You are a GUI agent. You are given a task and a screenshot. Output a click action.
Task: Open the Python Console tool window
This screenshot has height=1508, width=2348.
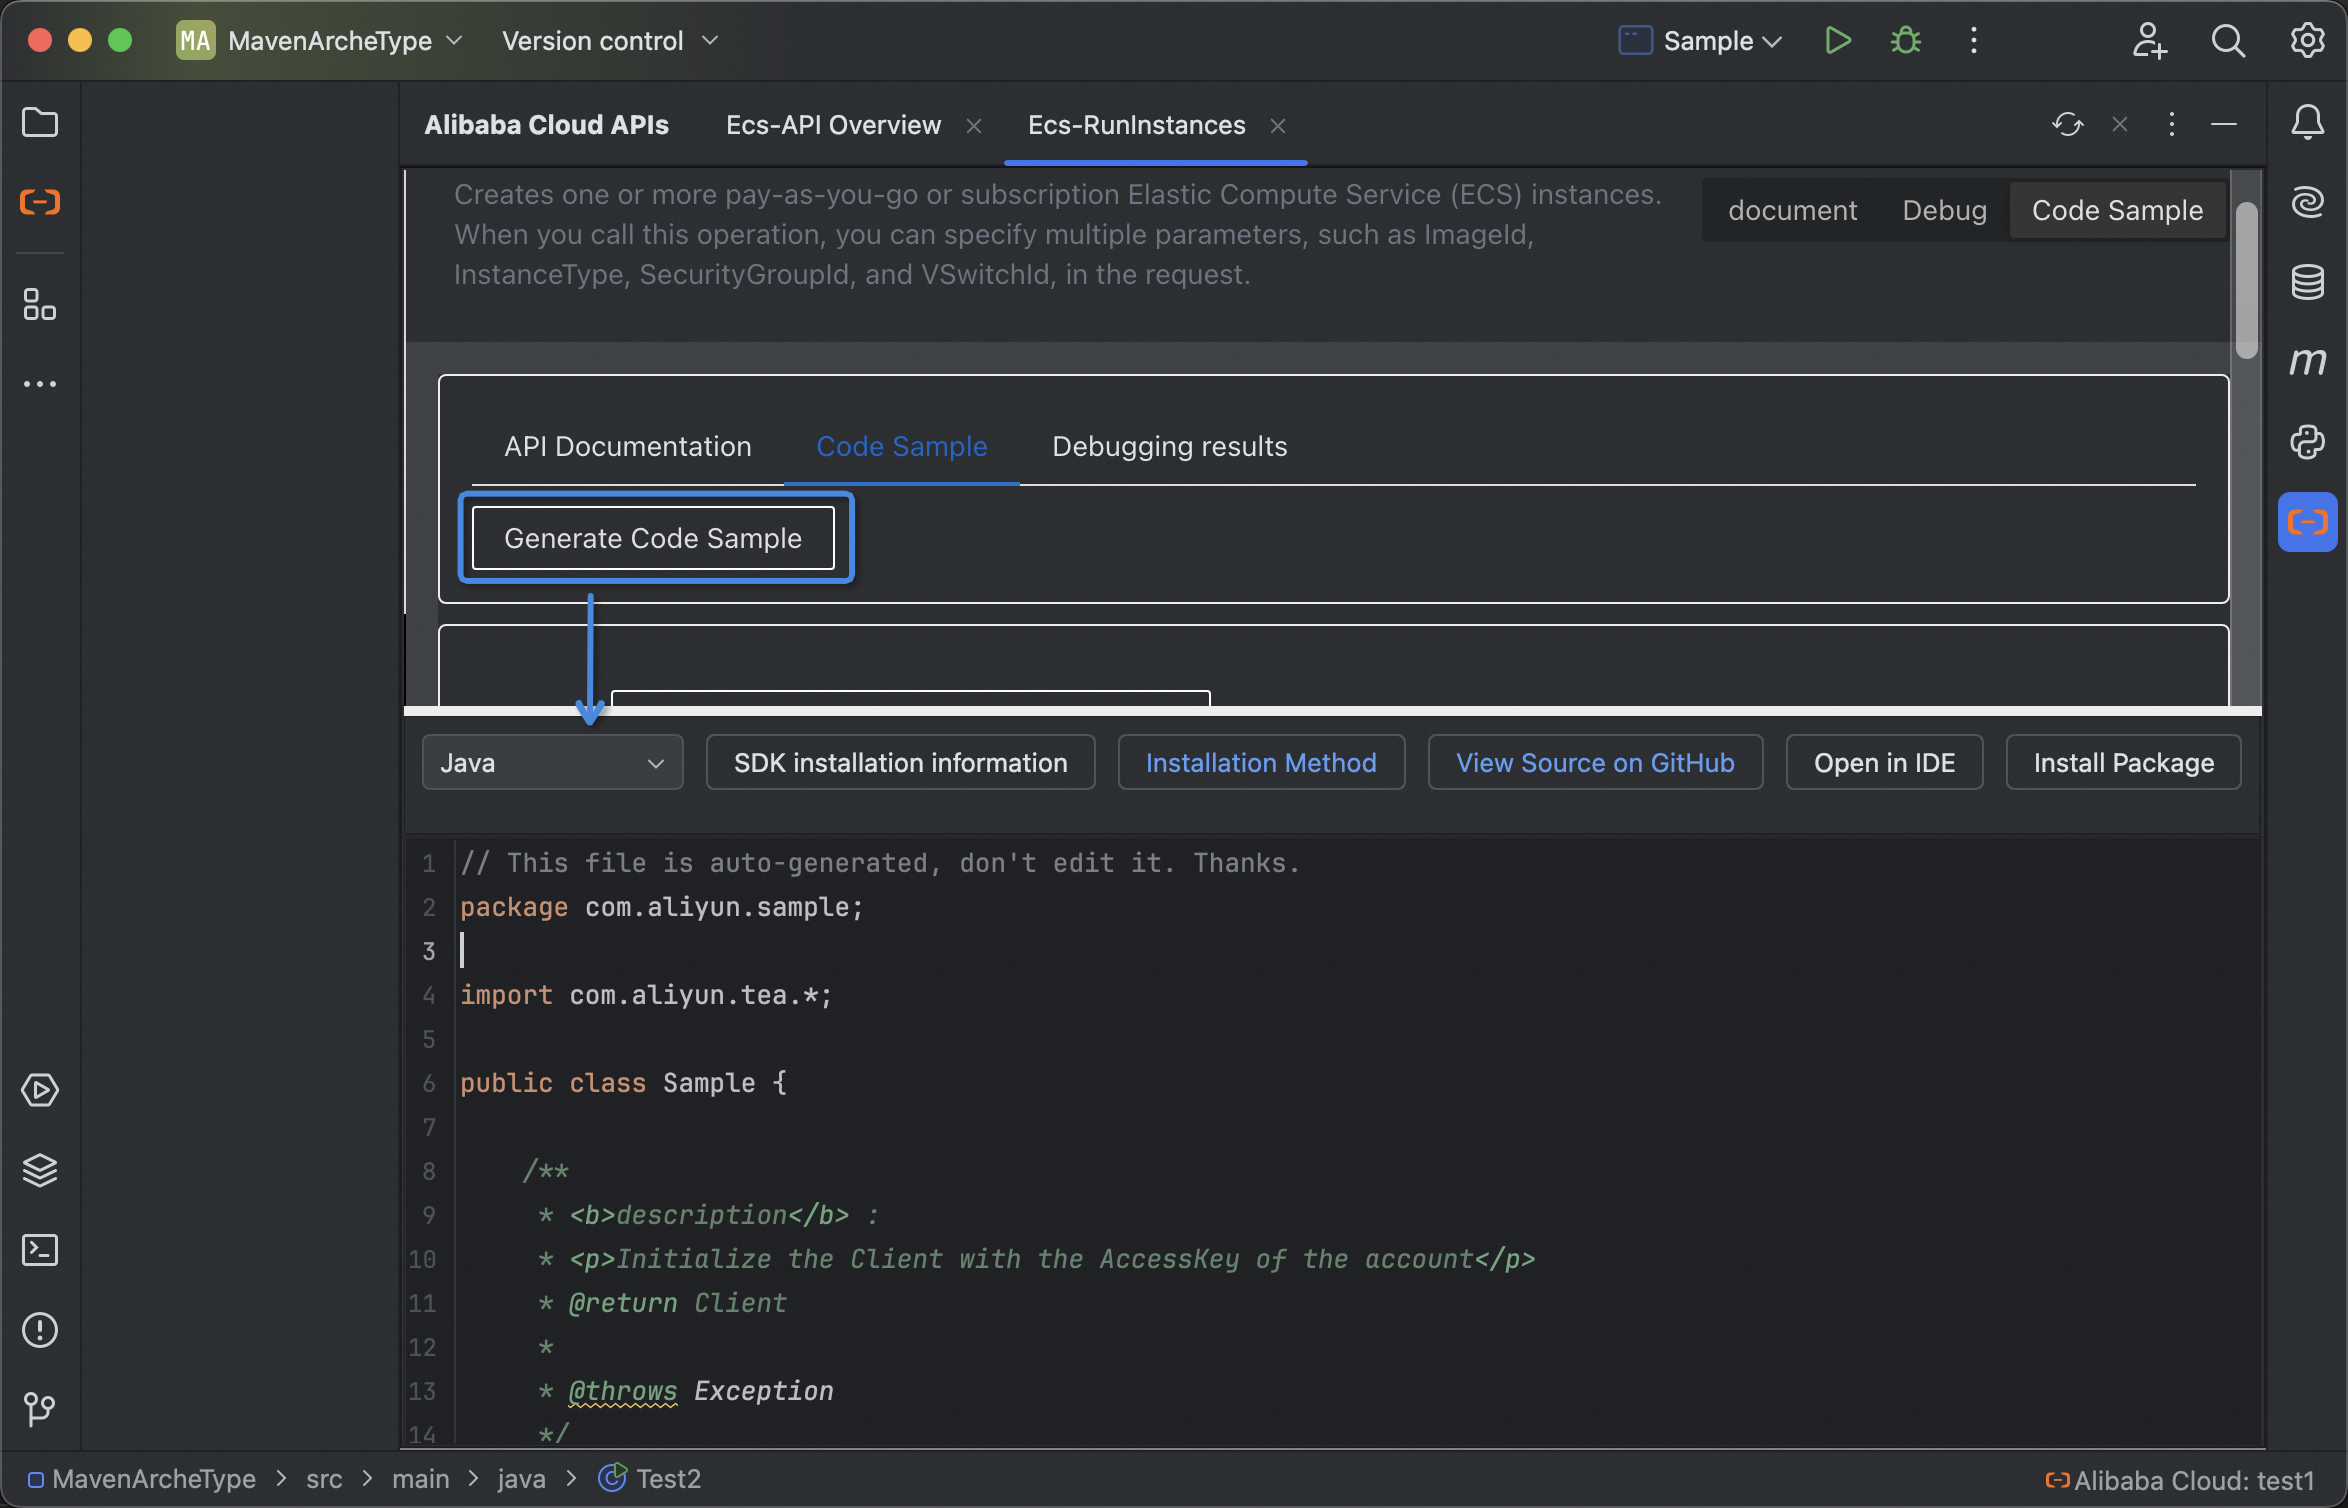point(2307,442)
